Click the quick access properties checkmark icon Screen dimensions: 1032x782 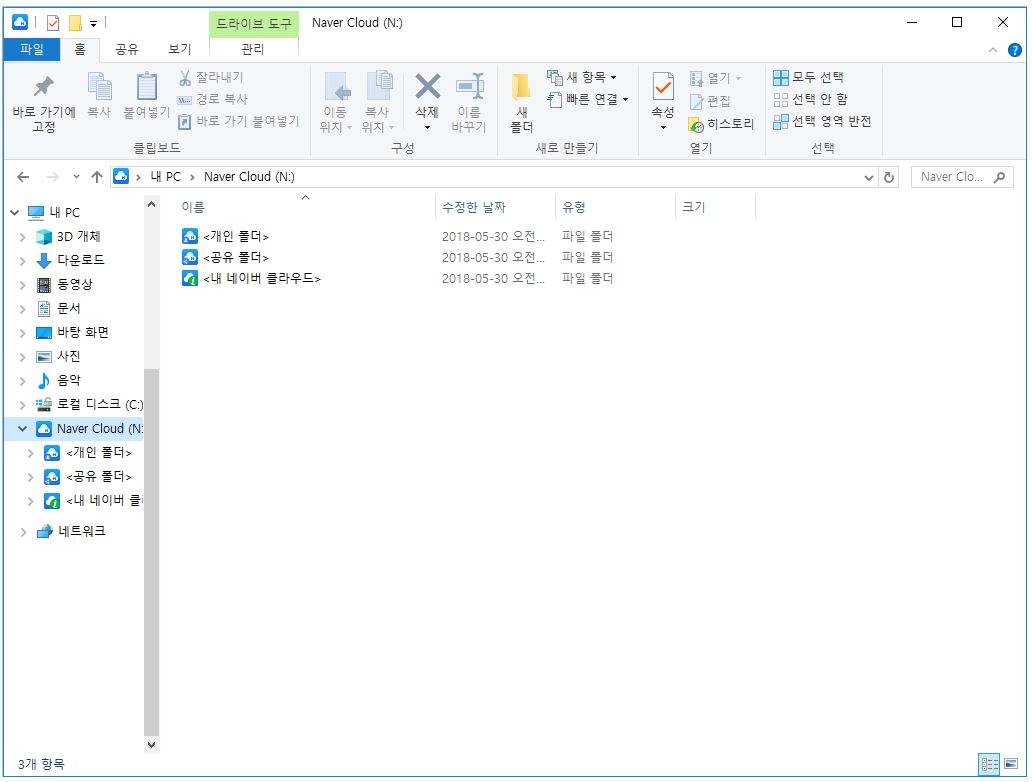pyautogui.click(x=53, y=24)
